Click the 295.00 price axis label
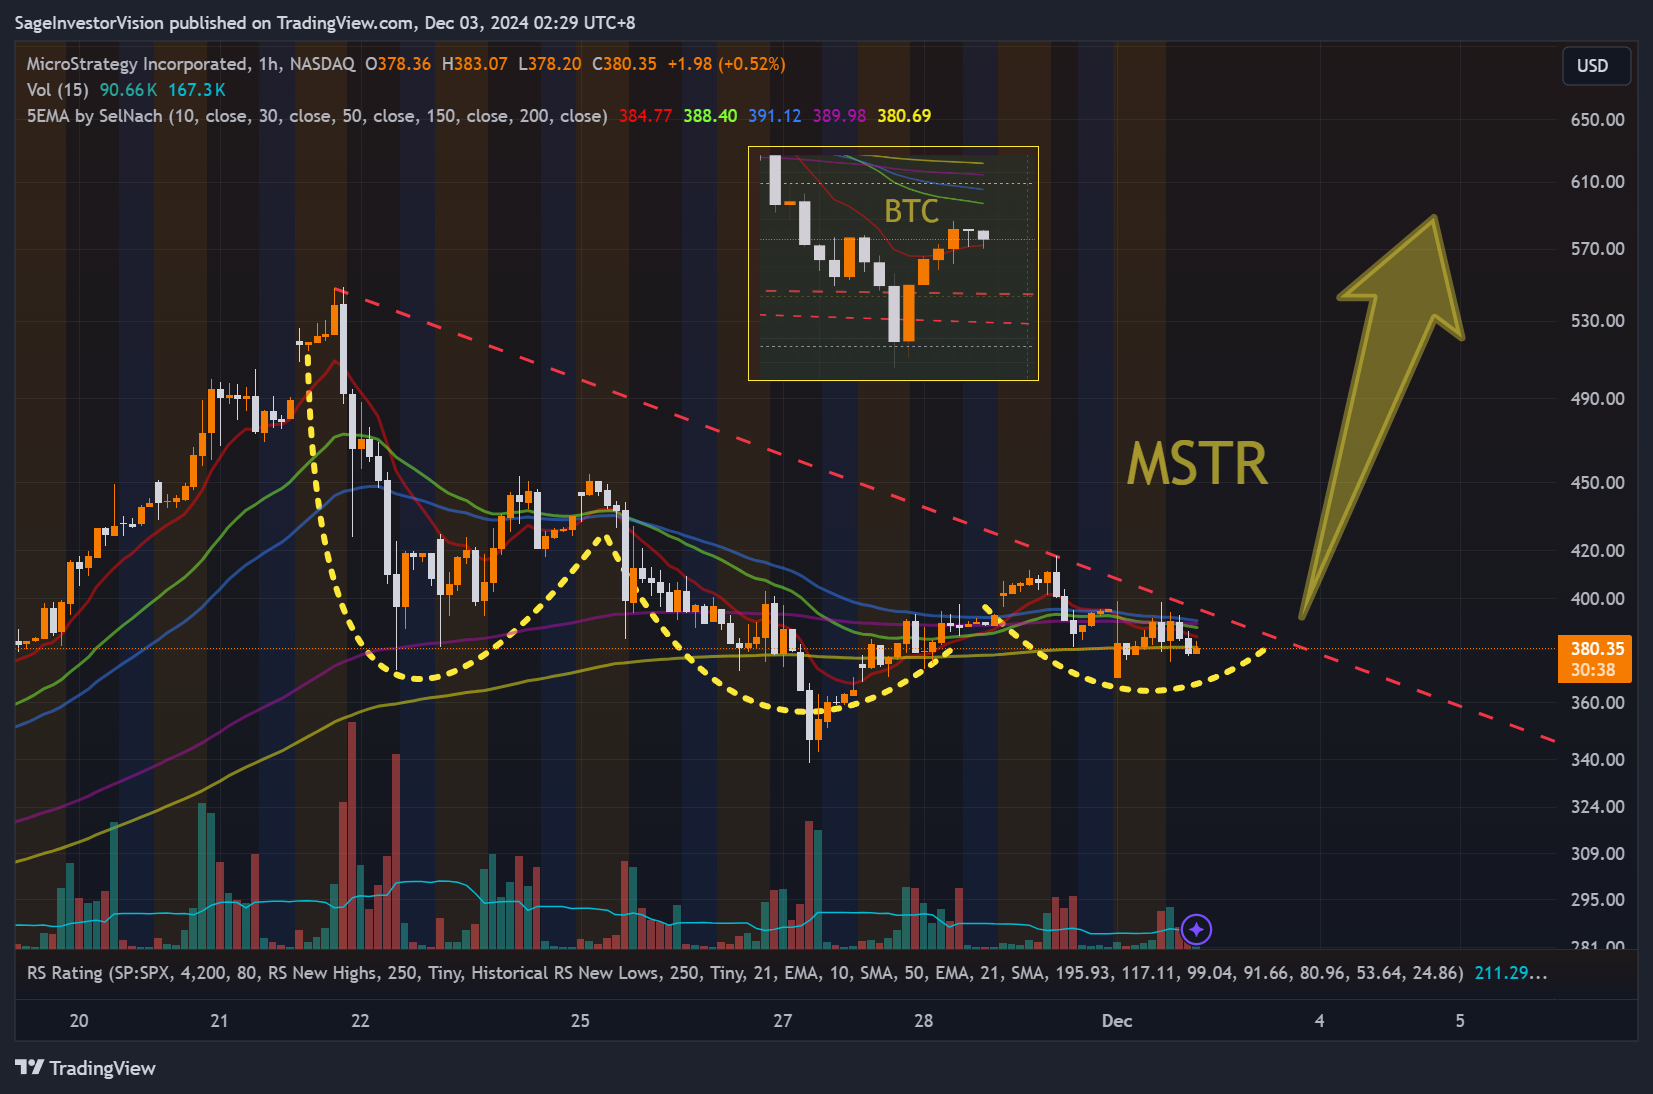 pos(1597,900)
